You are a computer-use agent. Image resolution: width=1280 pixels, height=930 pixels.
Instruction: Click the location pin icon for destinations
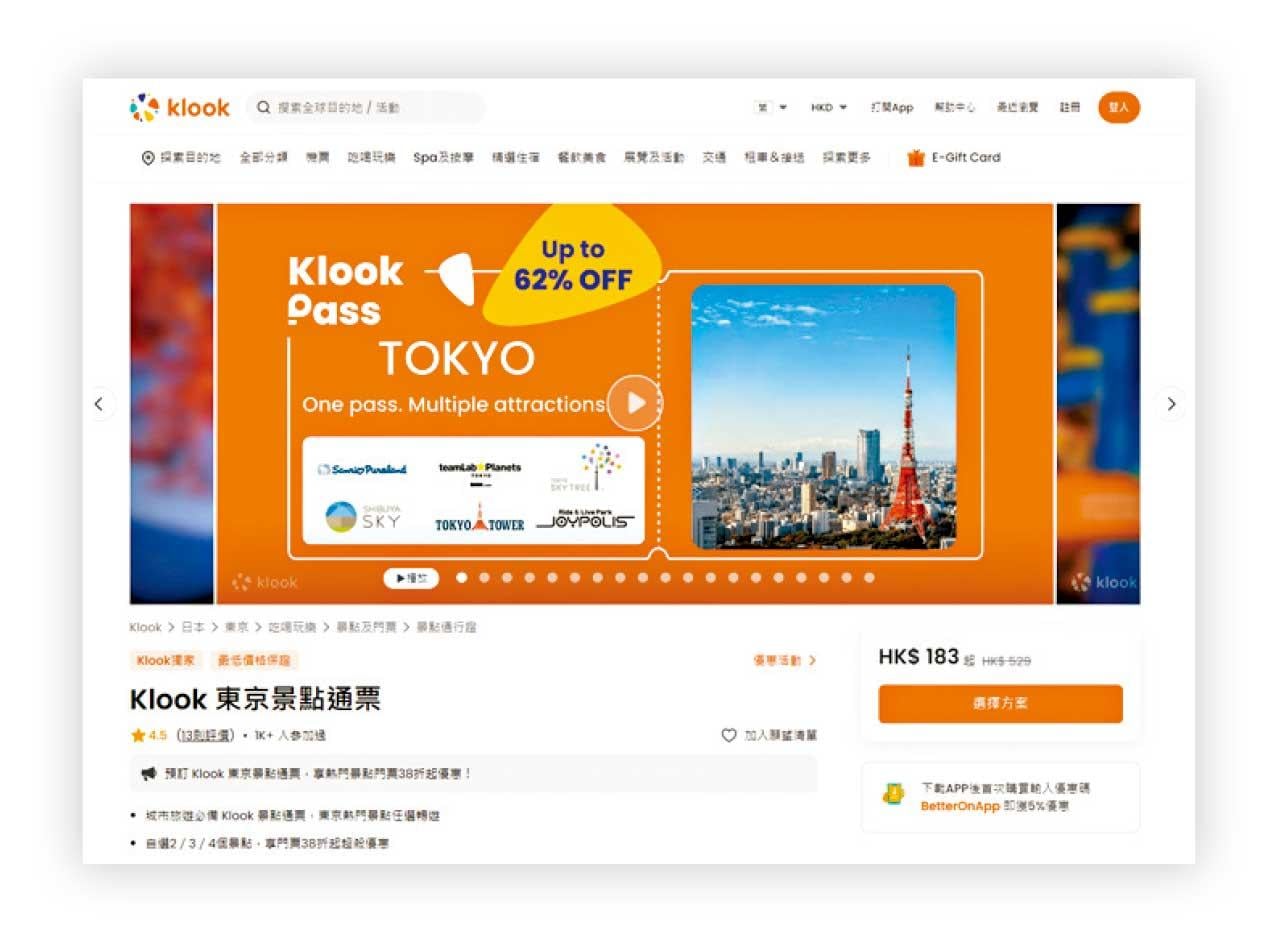148,158
